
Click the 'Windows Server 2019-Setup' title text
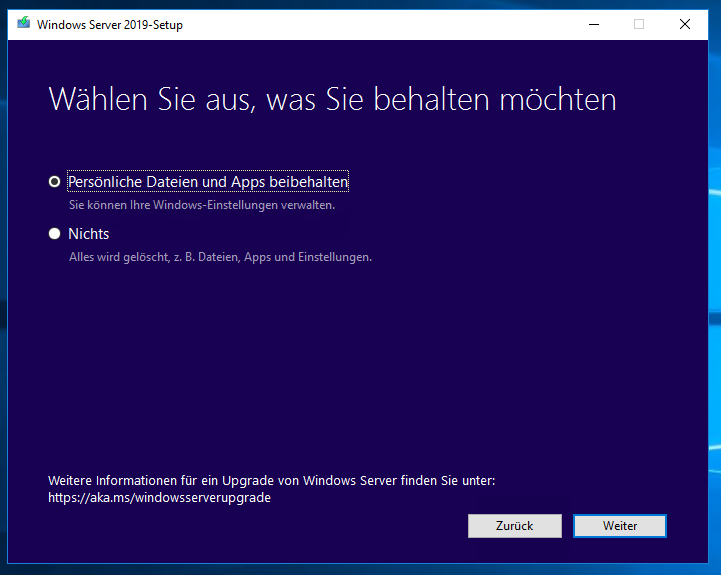(x=110, y=25)
